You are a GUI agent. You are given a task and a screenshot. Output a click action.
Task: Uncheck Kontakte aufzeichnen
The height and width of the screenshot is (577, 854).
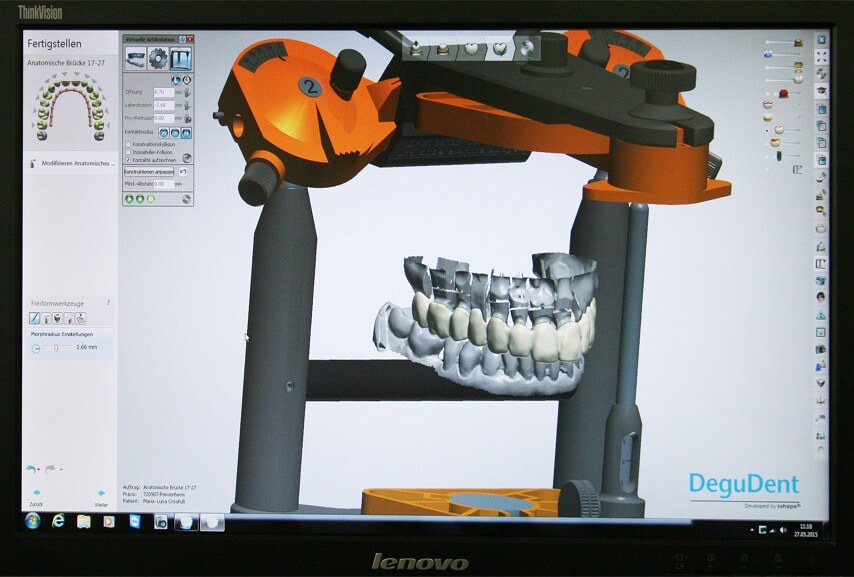129,160
